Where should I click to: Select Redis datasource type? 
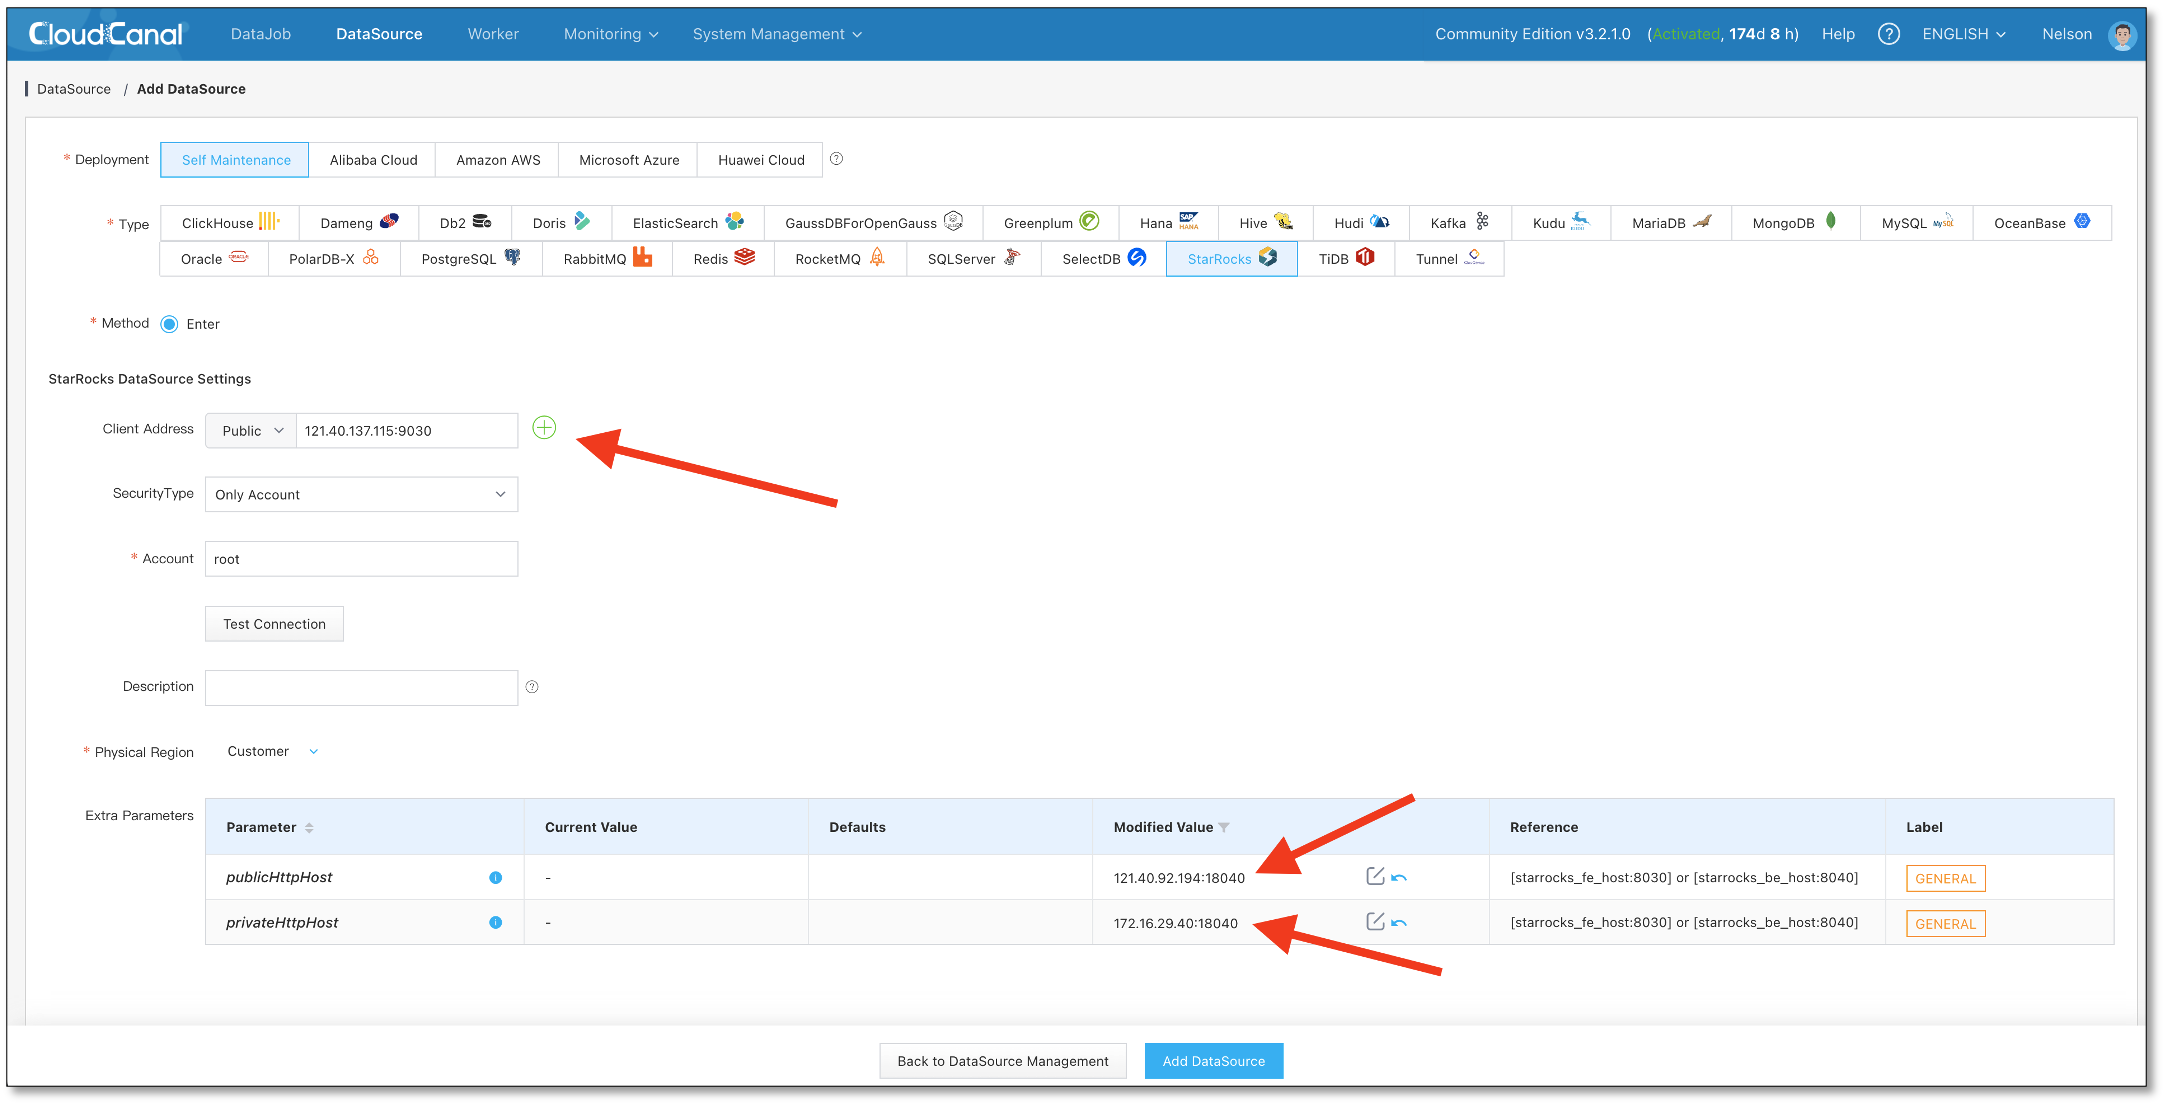tap(723, 259)
